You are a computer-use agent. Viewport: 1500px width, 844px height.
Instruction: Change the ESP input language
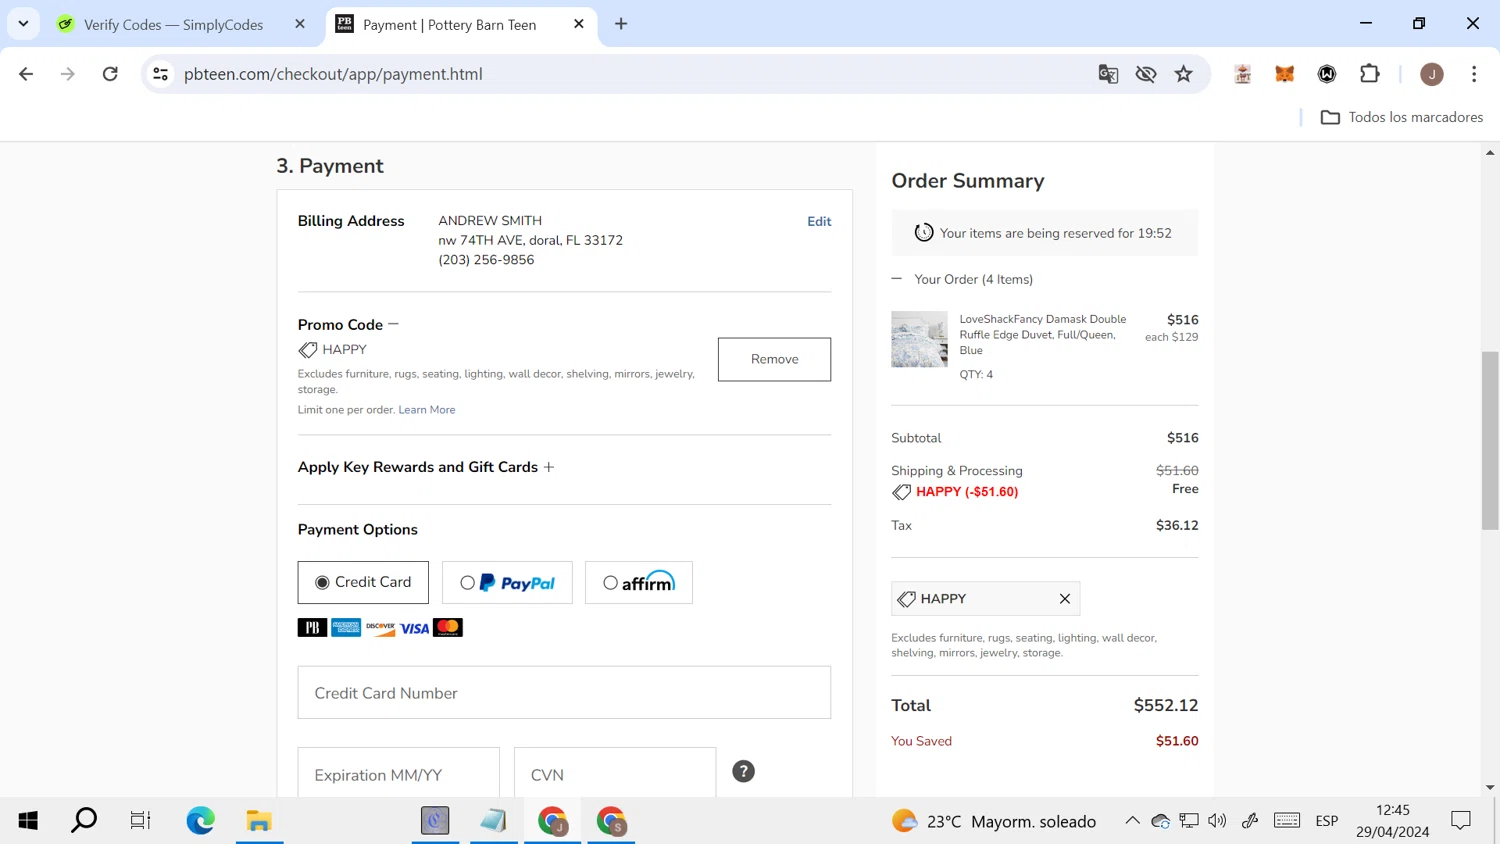click(1327, 821)
